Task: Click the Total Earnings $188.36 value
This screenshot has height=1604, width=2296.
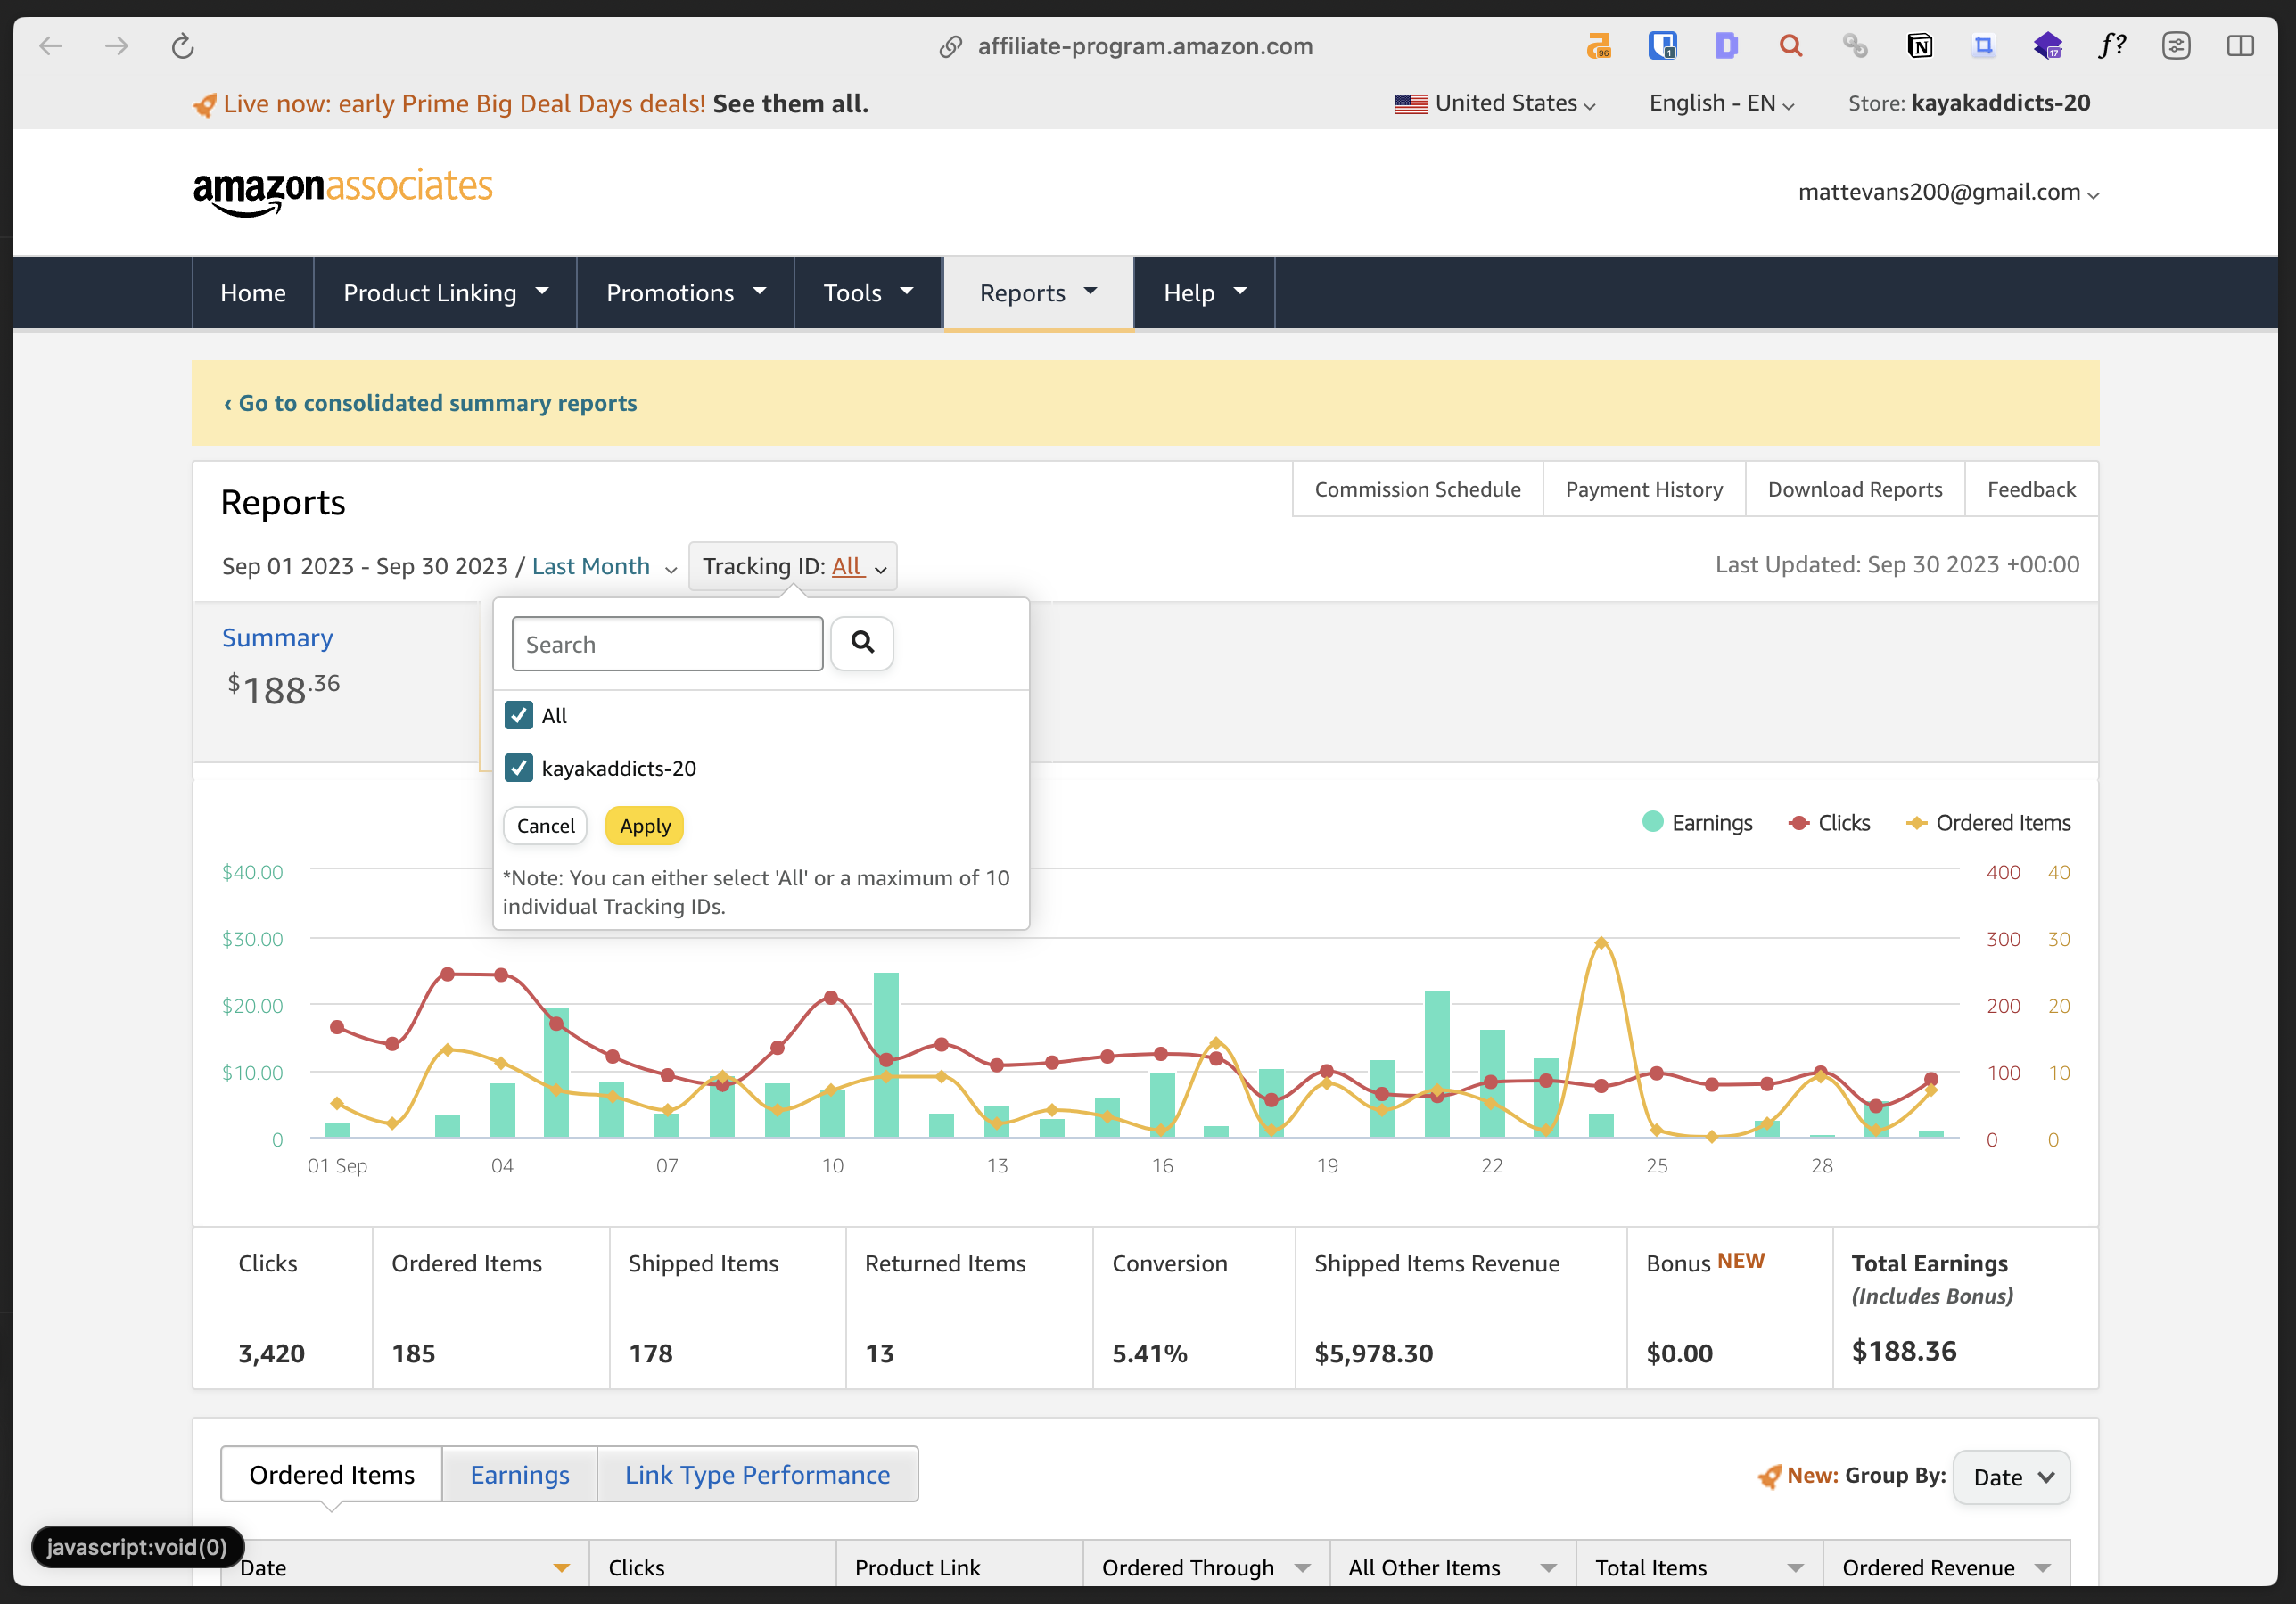Action: click(1904, 1352)
